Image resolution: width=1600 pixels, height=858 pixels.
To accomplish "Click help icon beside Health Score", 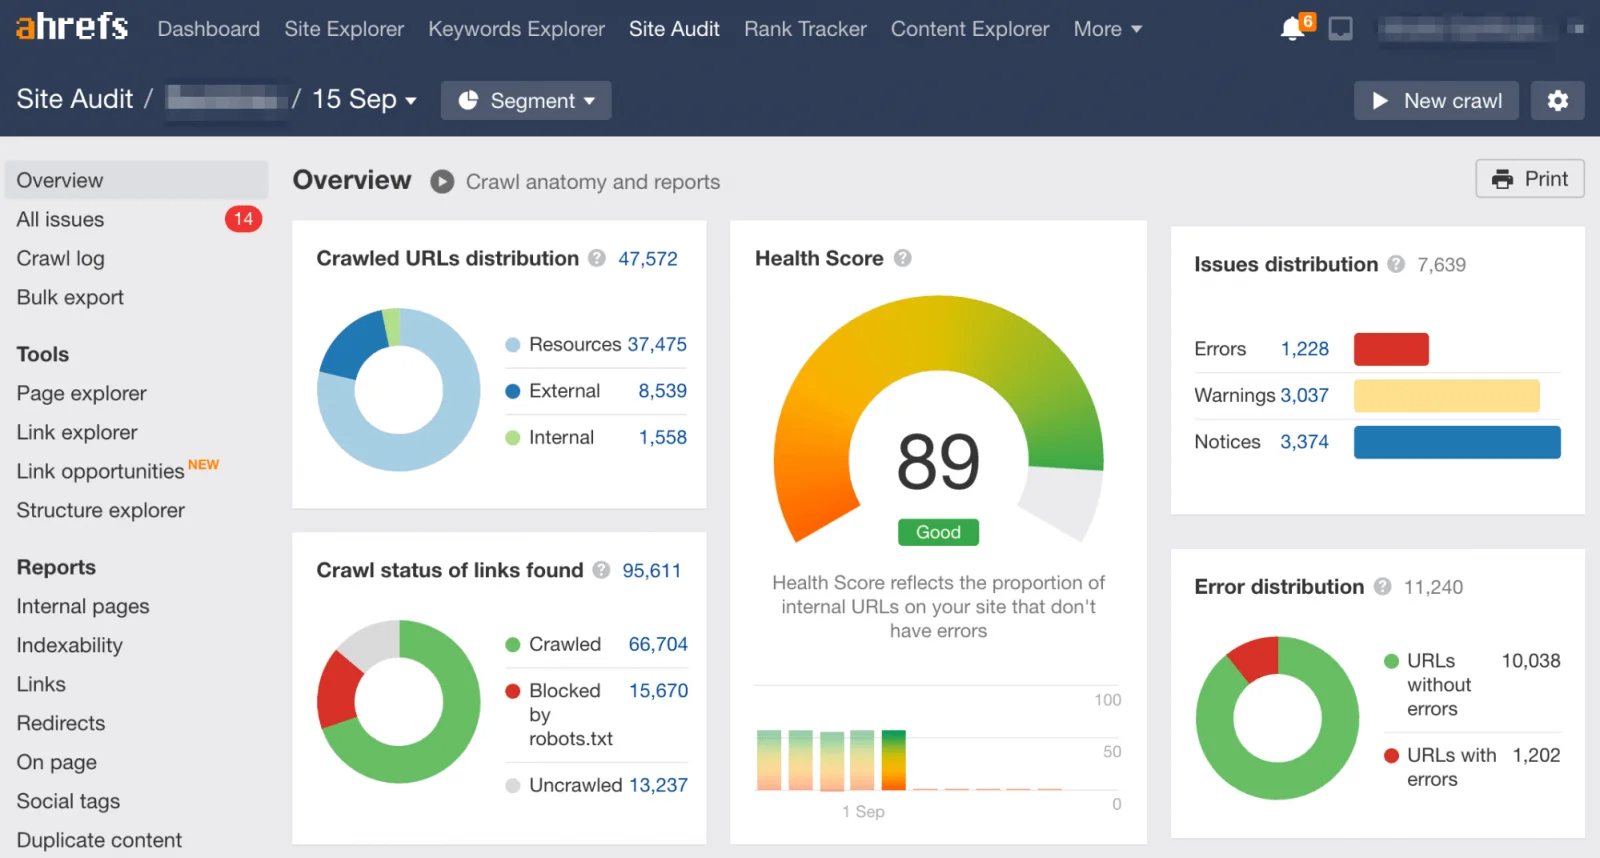I will [903, 258].
